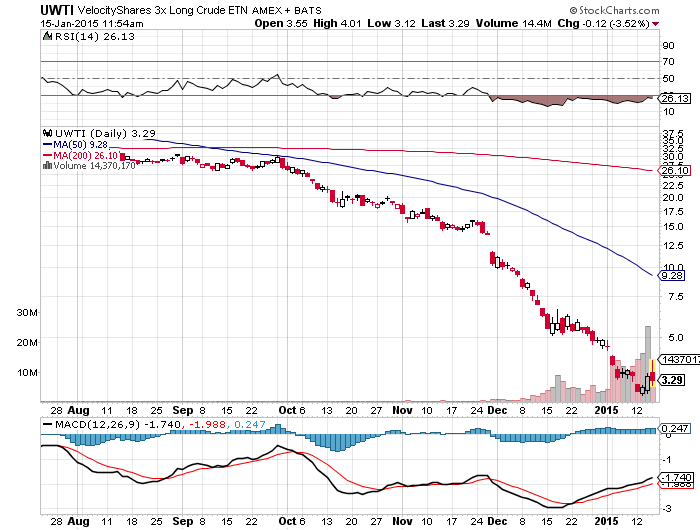Click the -3 label on MACD axis
700x530 pixels.
coord(668,509)
